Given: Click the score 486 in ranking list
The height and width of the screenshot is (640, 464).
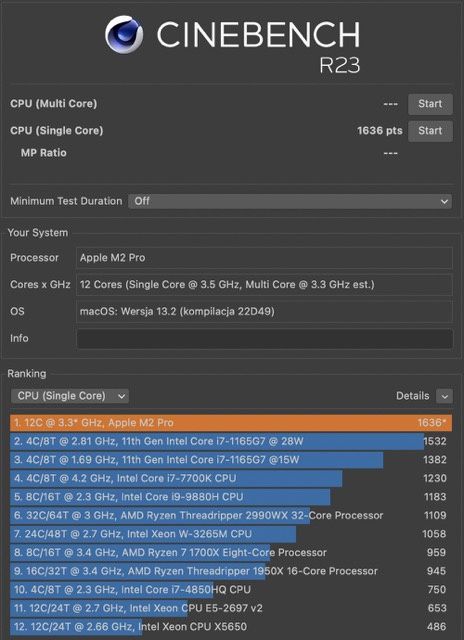Looking at the screenshot, I should click(437, 627).
